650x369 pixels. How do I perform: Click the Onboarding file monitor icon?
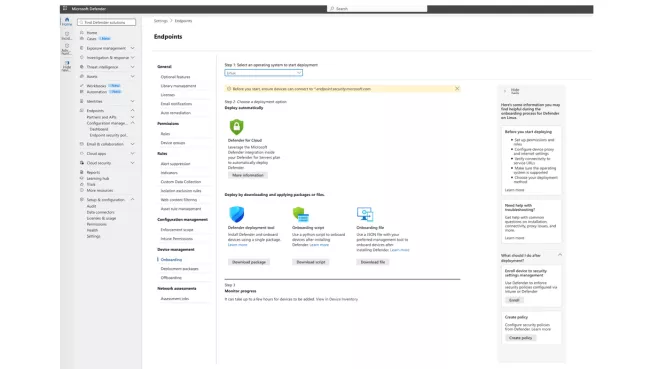click(x=365, y=214)
